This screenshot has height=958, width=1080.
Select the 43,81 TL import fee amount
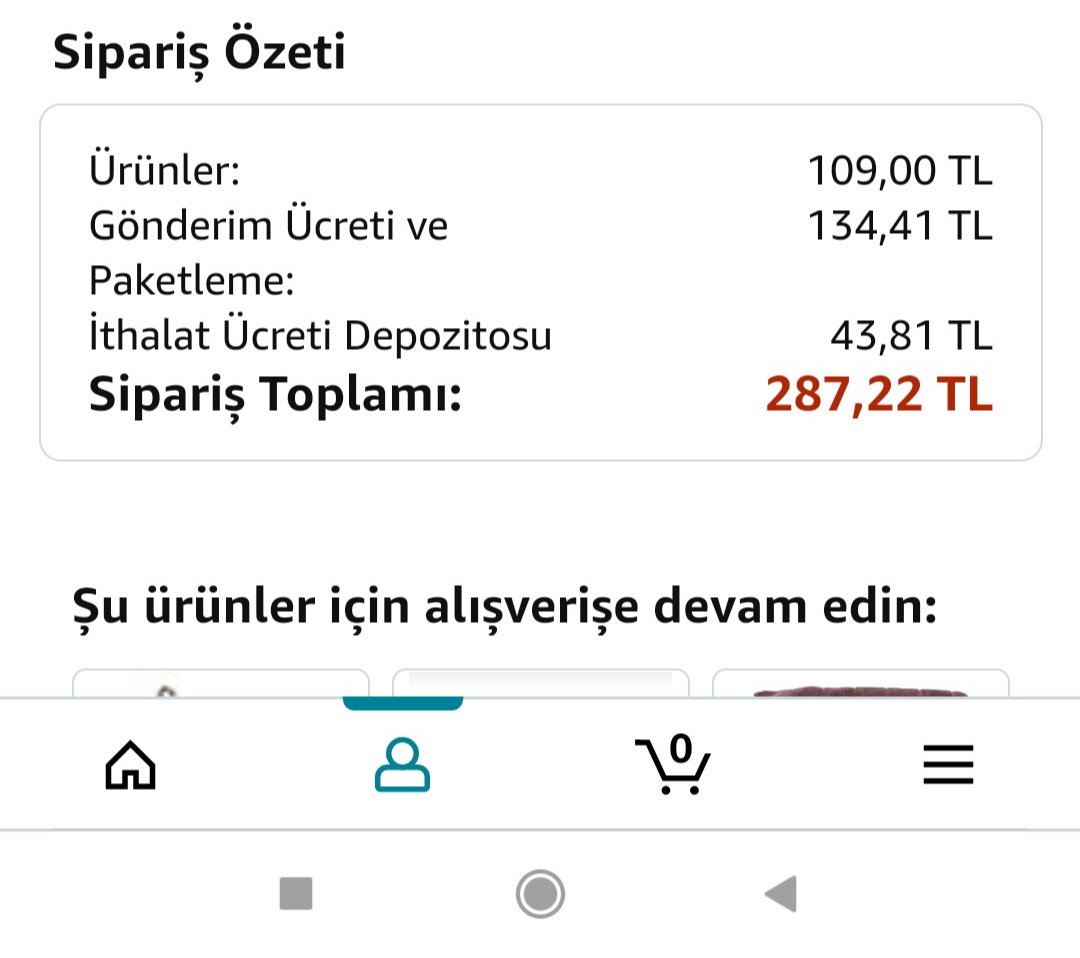[911, 337]
